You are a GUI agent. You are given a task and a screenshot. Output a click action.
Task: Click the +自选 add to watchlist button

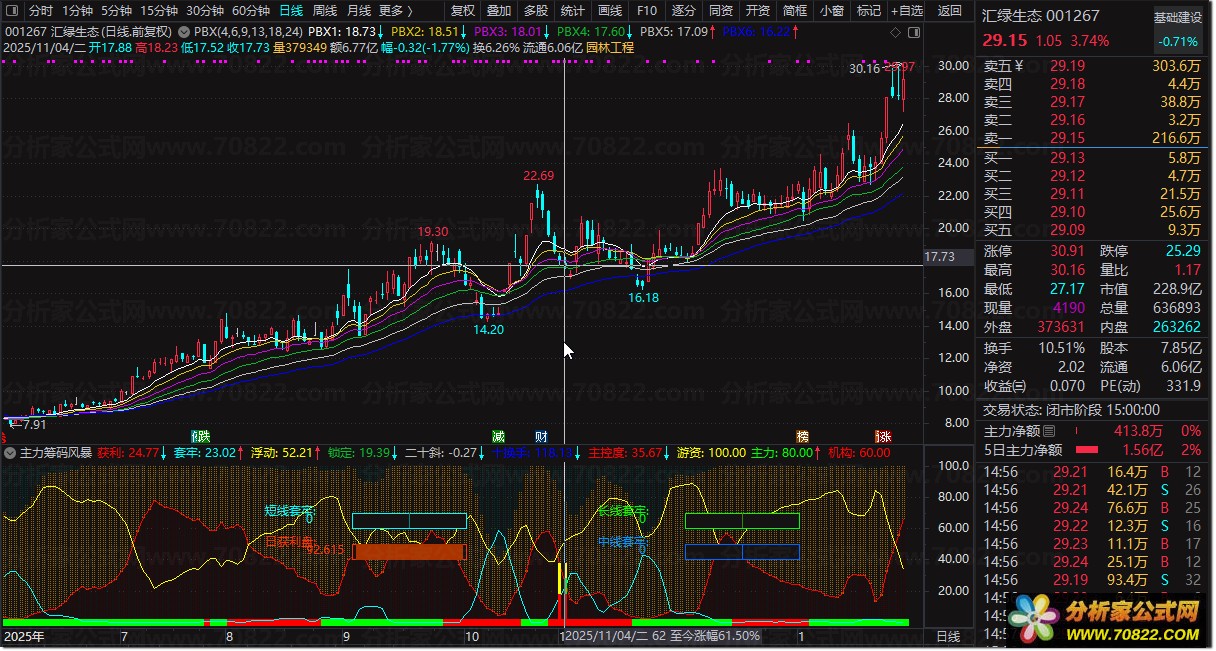pyautogui.click(x=906, y=11)
